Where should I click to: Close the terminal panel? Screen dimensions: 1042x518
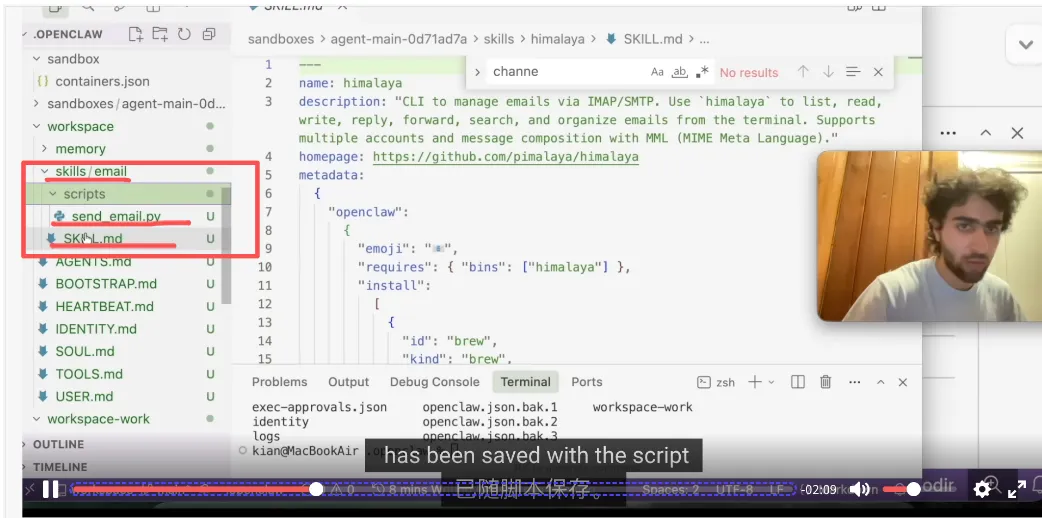(x=902, y=382)
